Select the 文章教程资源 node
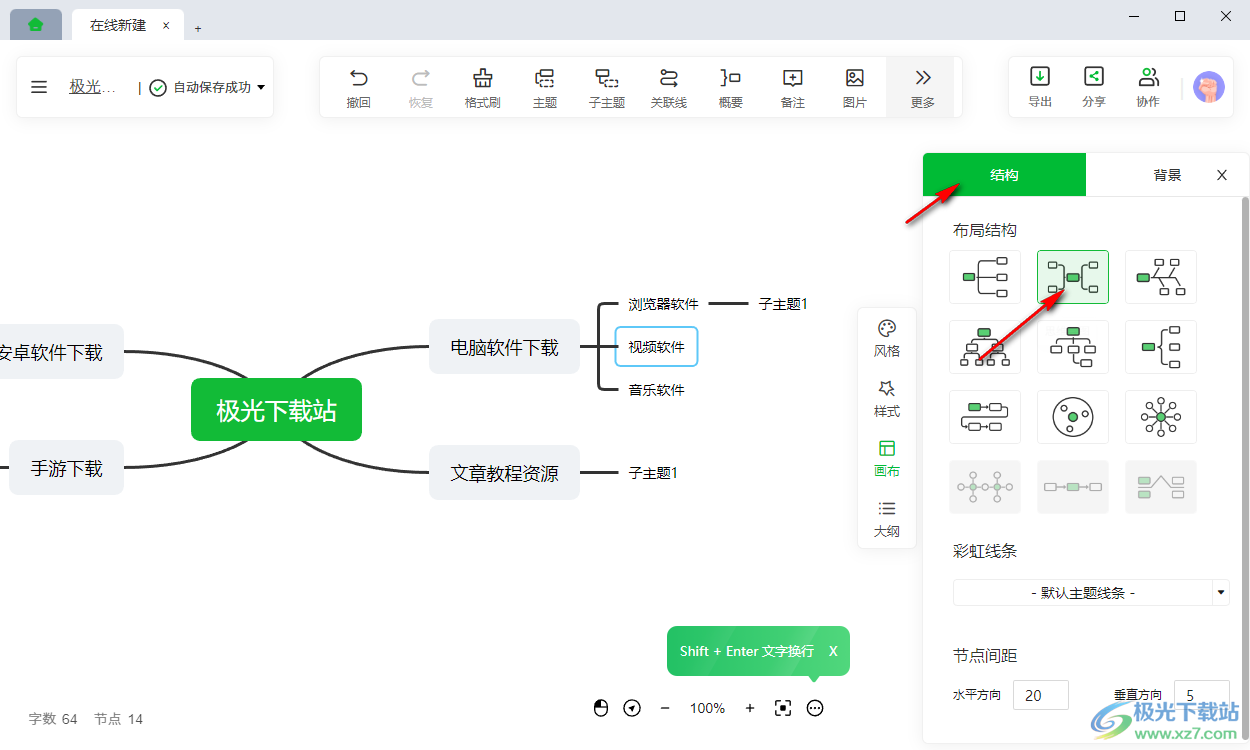 coord(504,473)
